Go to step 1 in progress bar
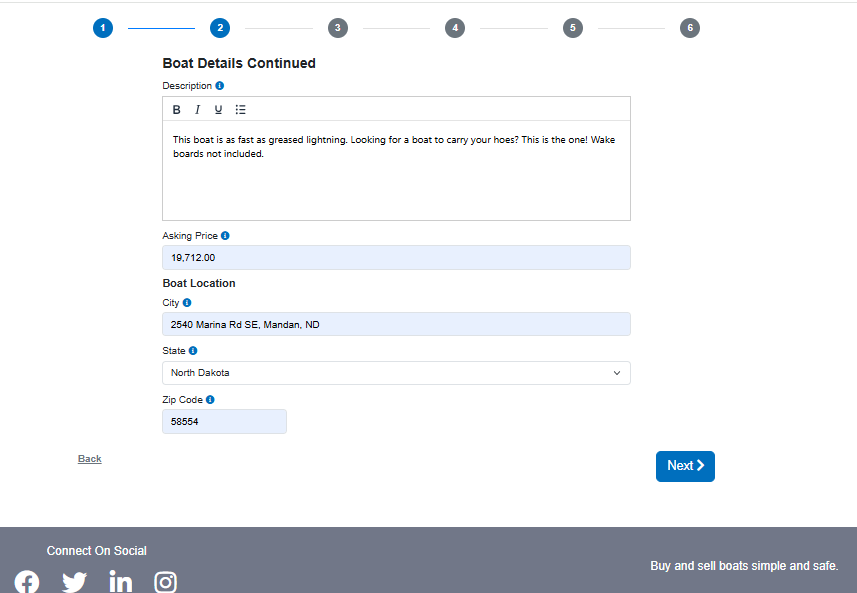This screenshot has height=593, width=857. tap(103, 28)
